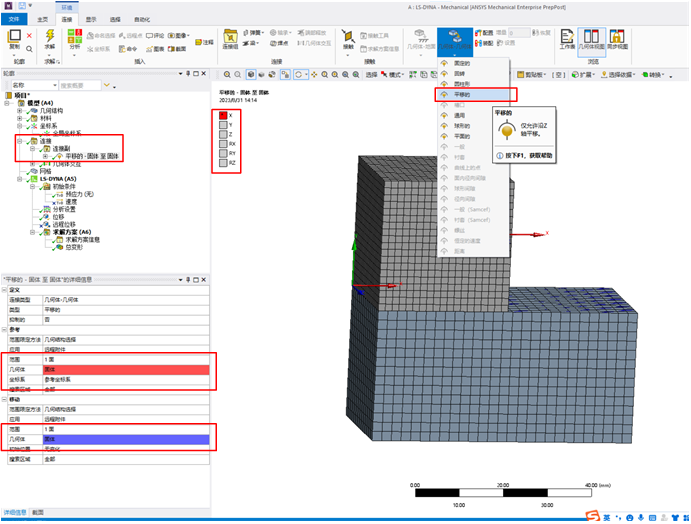Click the 求解 lightning bolt icon
The width and height of the screenshot is (691, 524).
pos(50,36)
